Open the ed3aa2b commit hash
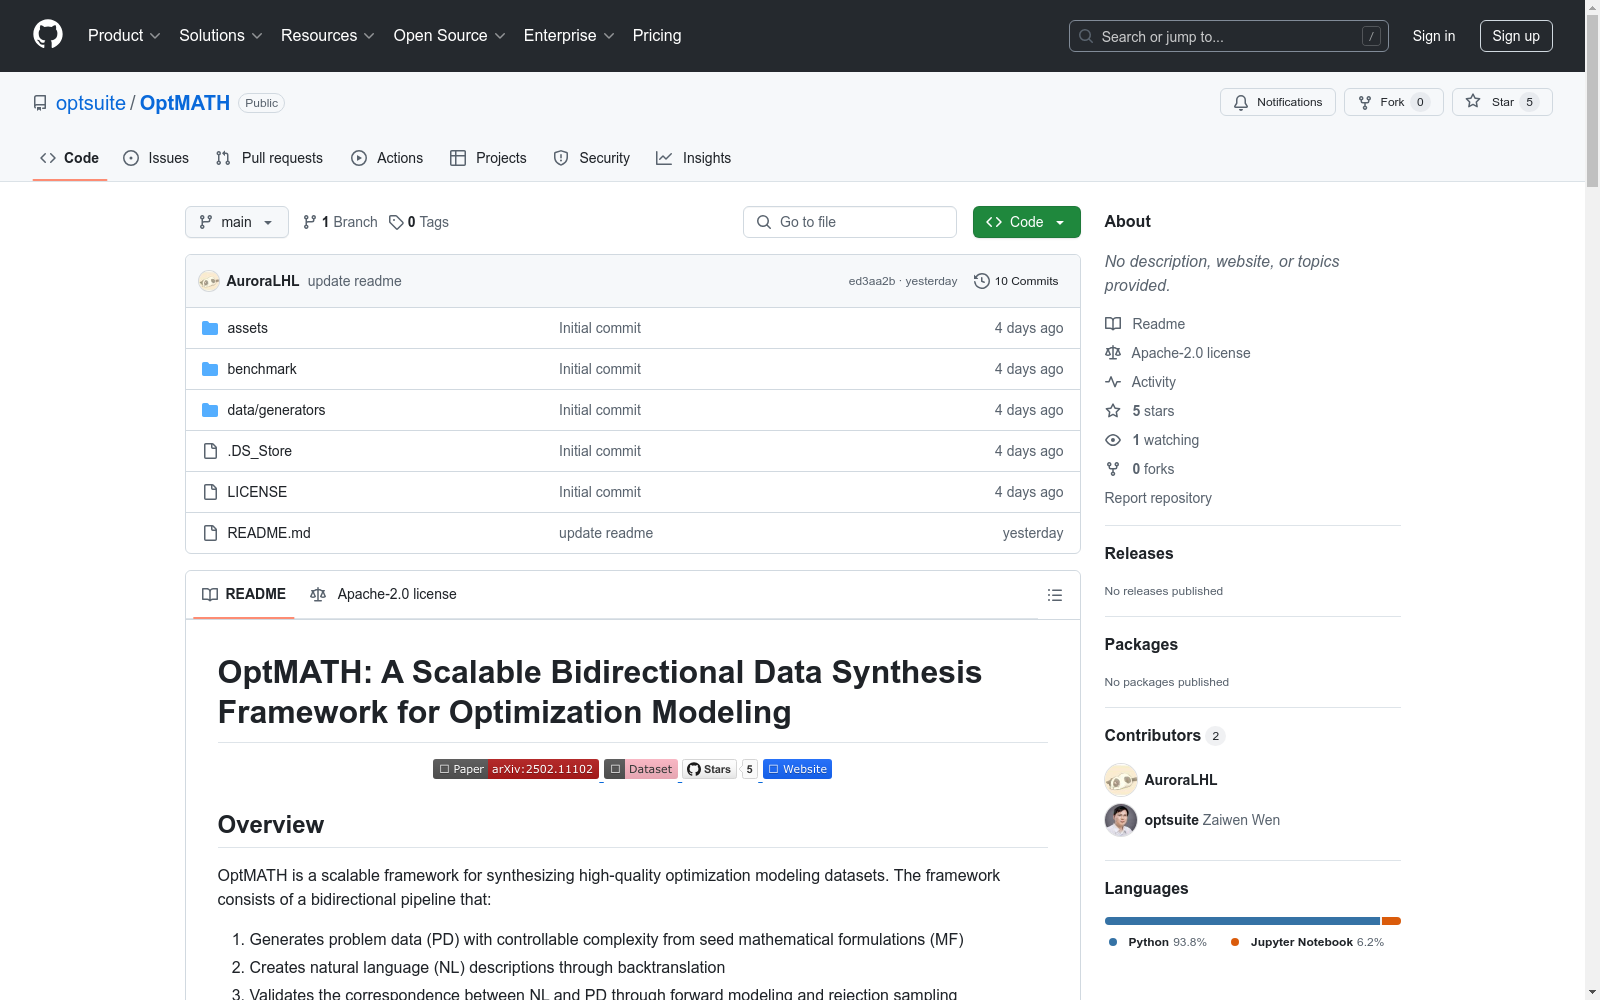 coord(871,281)
